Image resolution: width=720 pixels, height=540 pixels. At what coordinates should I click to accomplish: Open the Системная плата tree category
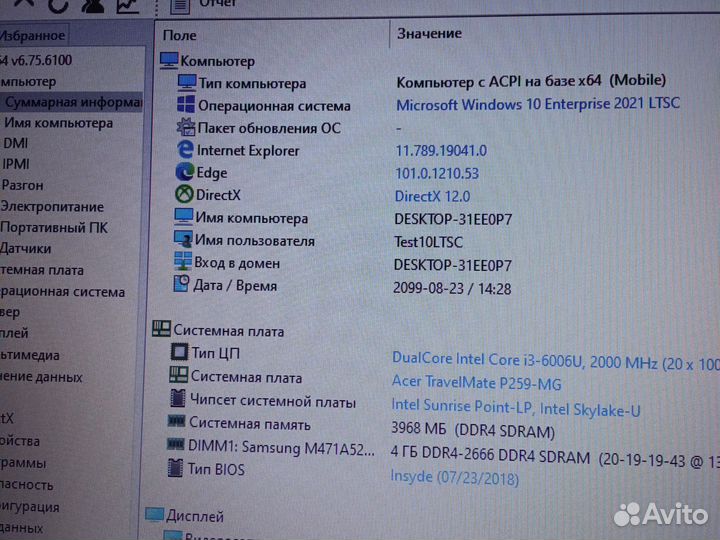pyautogui.click(x=42, y=270)
